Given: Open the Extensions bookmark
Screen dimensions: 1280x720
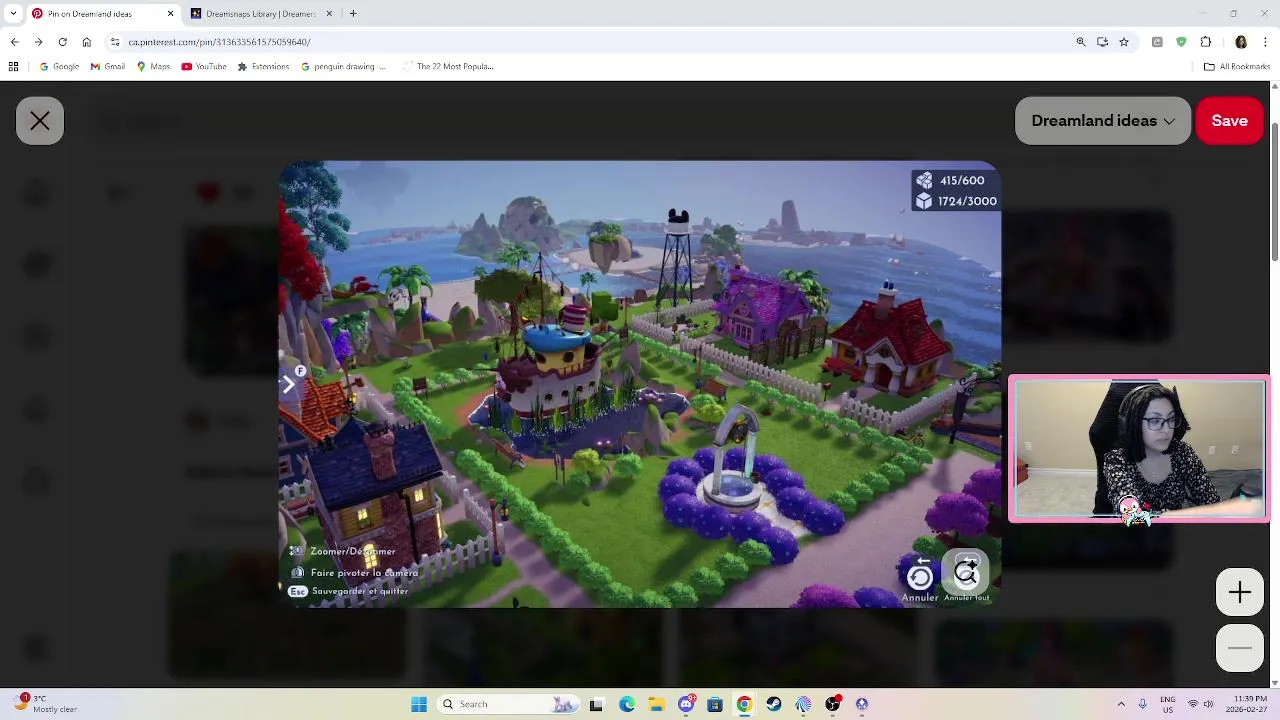Looking at the screenshot, I should coord(263,67).
